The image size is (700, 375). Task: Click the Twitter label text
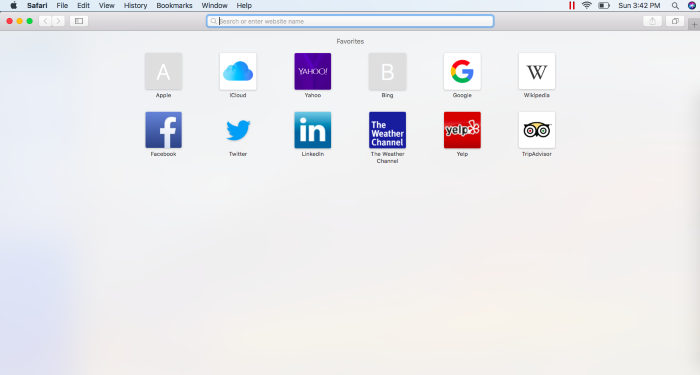238,154
